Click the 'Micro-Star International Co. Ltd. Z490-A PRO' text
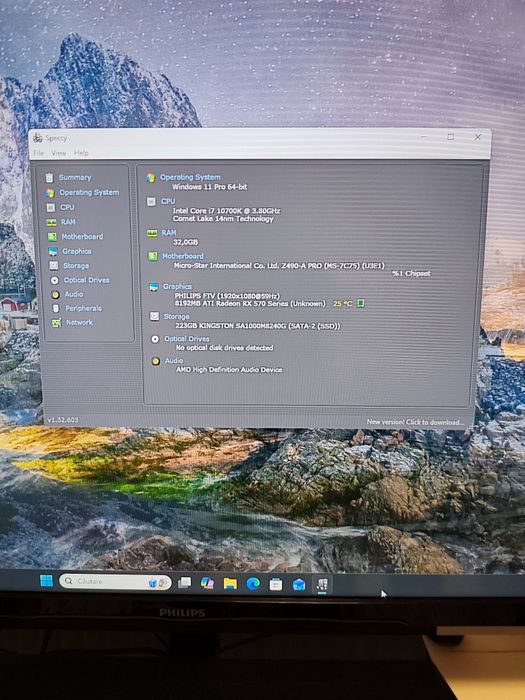The image size is (525, 700). (x=248, y=266)
